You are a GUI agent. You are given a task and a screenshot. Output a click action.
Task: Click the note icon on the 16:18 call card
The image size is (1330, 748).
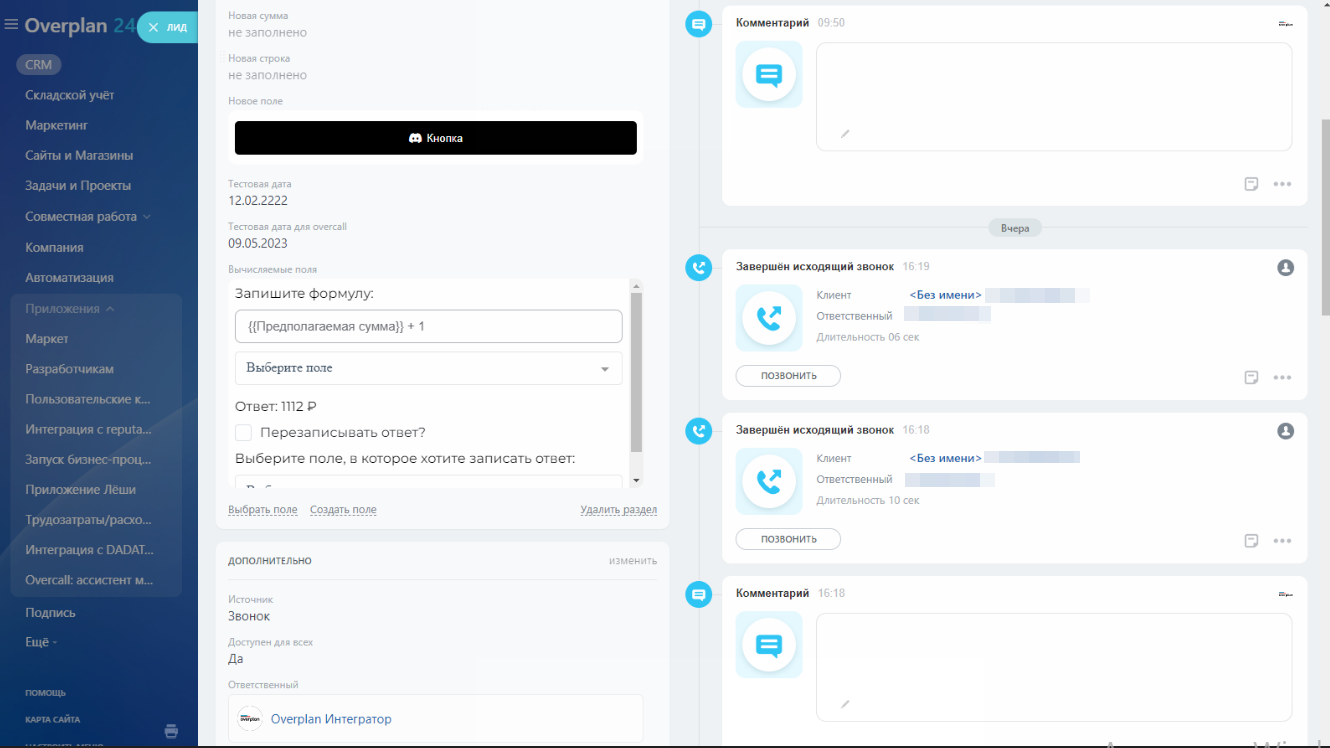coord(1251,541)
